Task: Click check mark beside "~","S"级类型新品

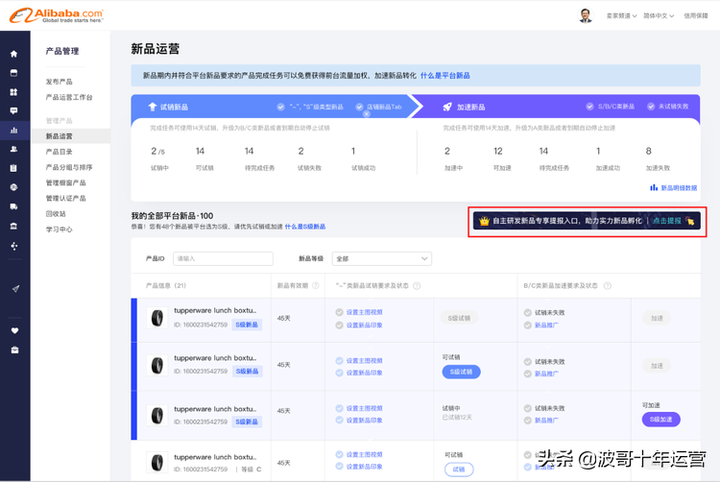Action: pyautogui.click(x=281, y=106)
